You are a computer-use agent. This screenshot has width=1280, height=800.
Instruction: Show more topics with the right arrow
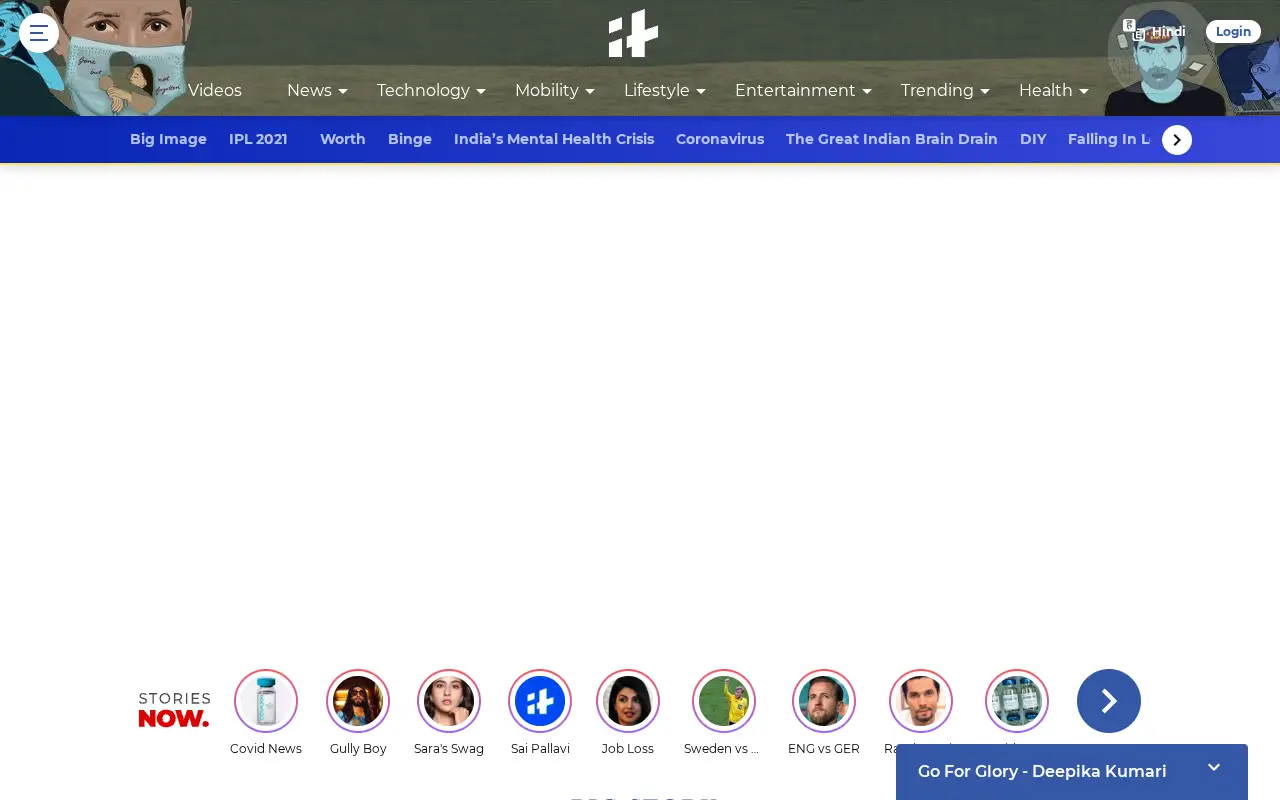tap(1177, 140)
